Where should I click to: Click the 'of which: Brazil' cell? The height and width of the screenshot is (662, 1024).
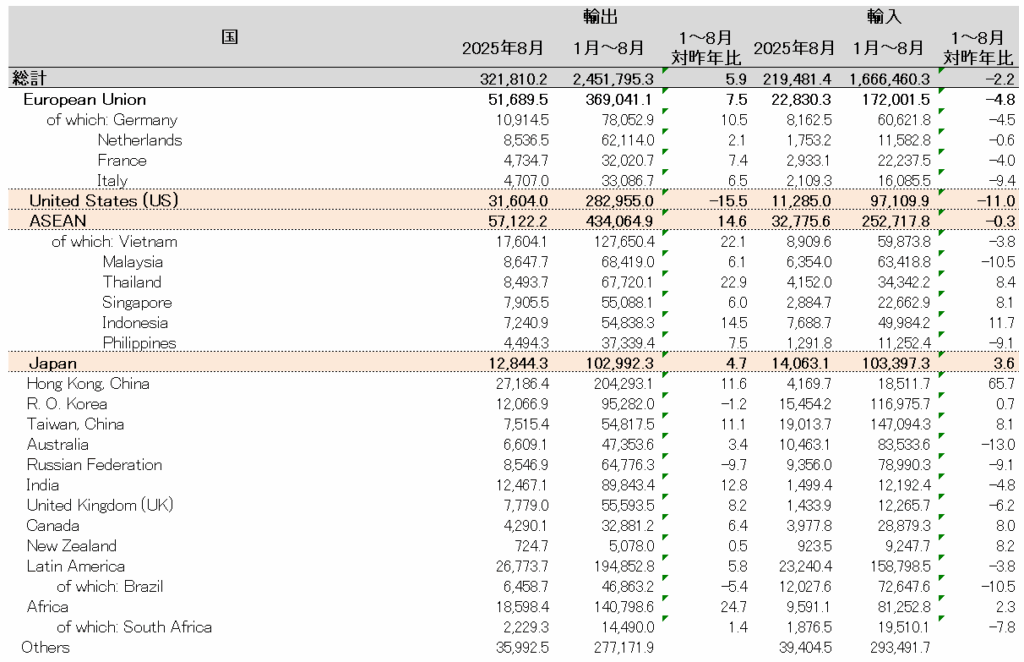click(109, 586)
